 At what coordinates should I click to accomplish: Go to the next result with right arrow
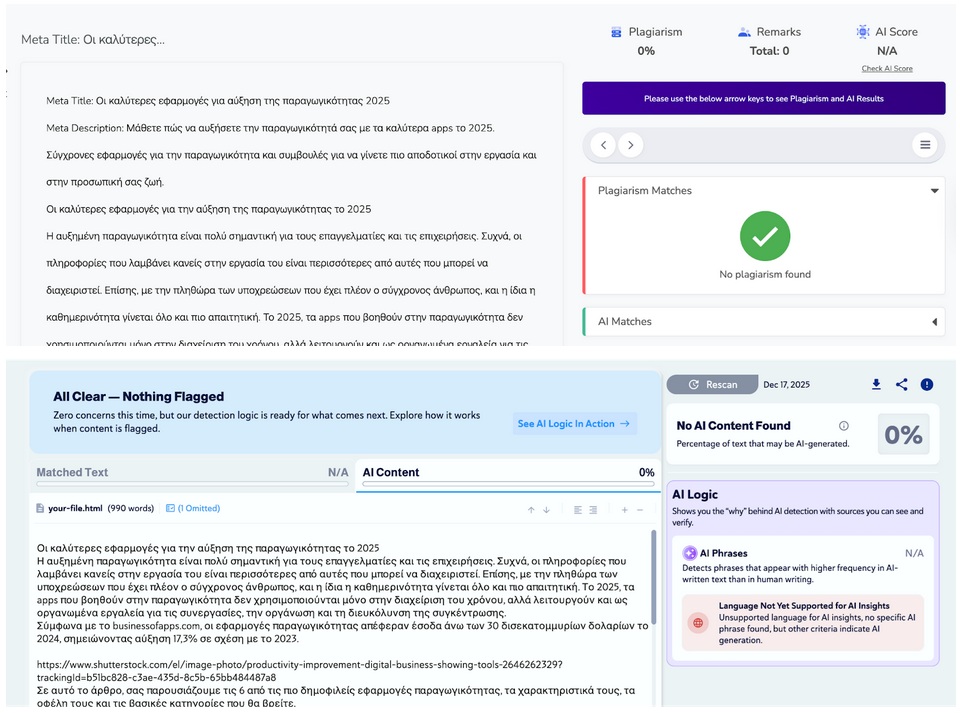(x=630, y=145)
